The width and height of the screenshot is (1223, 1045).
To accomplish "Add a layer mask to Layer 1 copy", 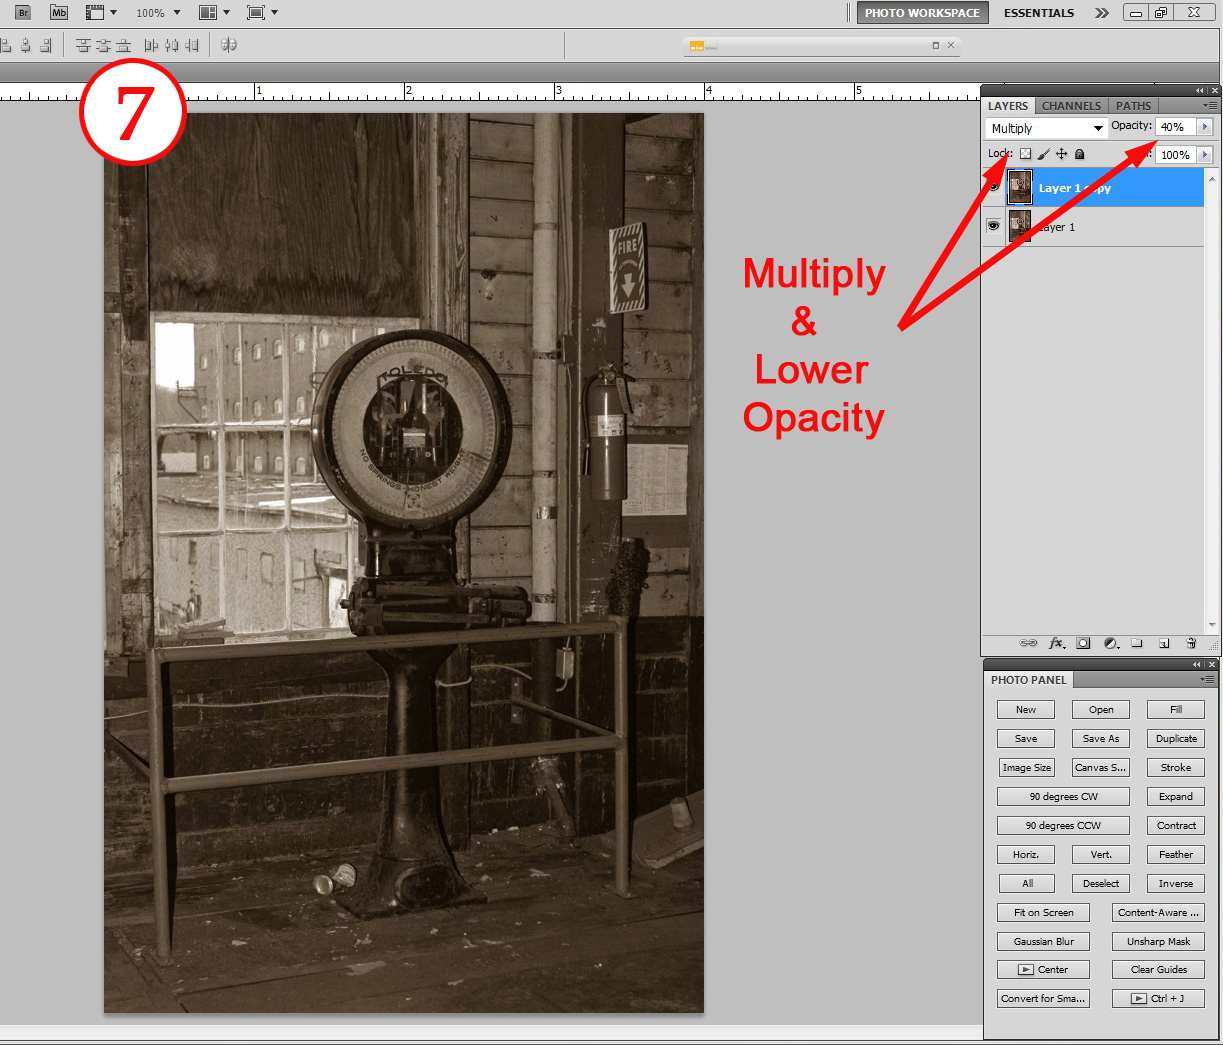I will [1083, 643].
